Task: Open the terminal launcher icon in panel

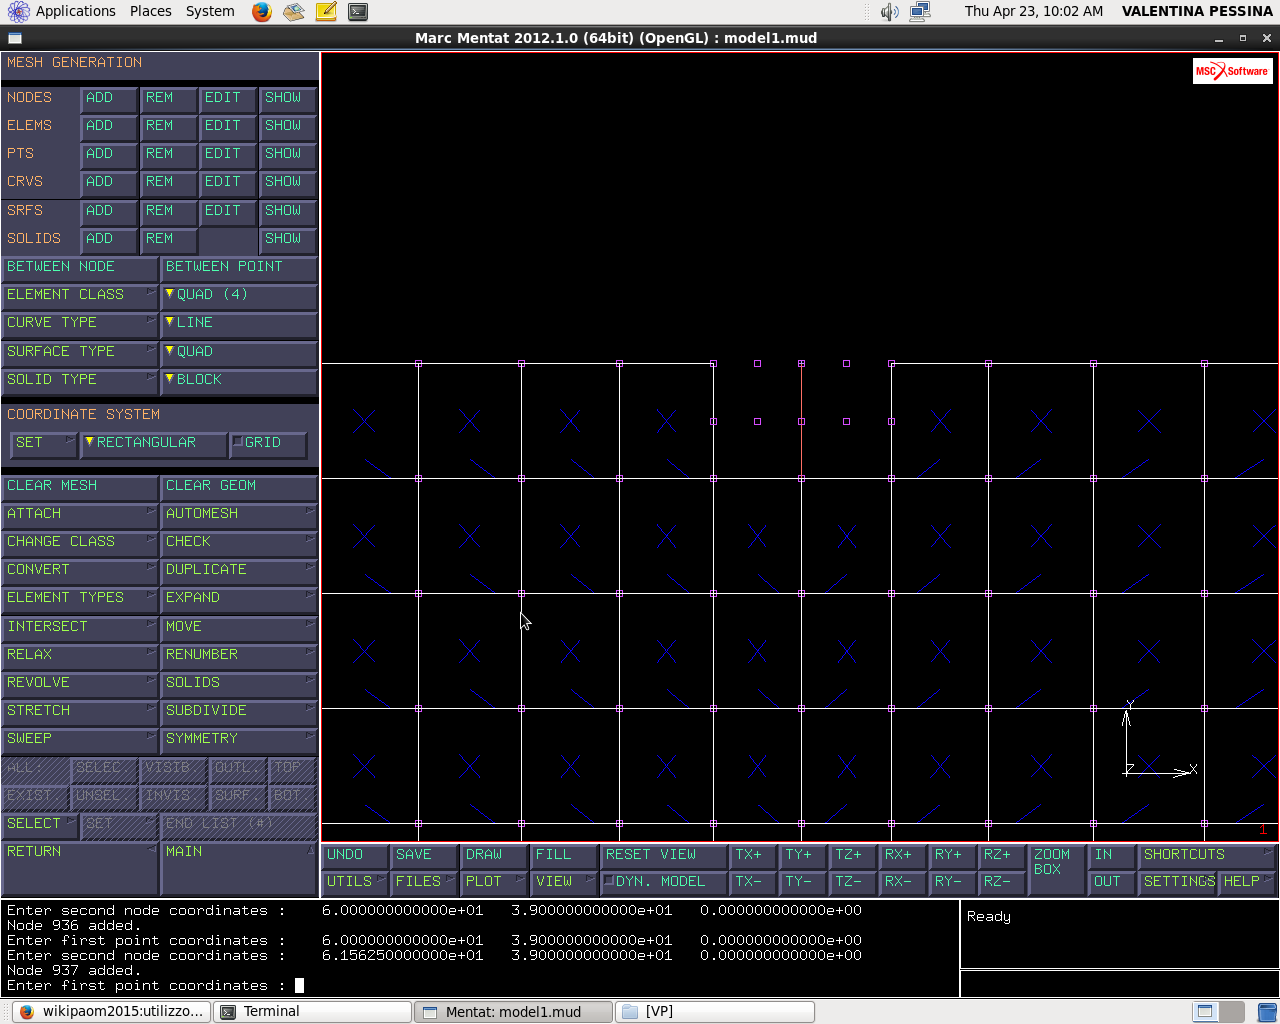Action: click(x=358, y=12)
